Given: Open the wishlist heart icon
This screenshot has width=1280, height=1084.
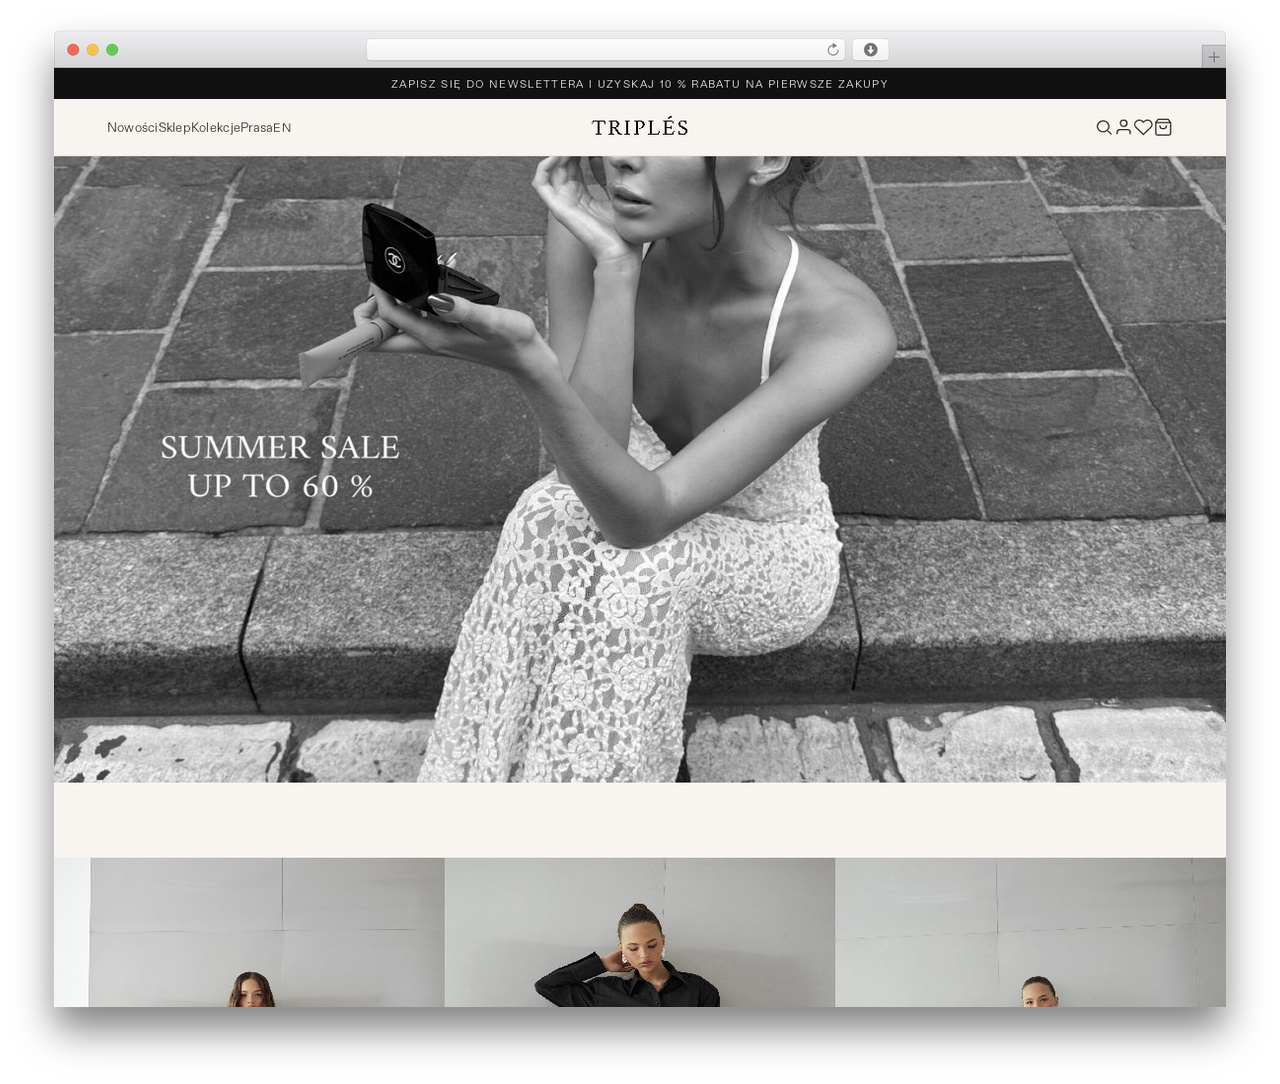Looking at the screenshot, I should point(1143,127).
